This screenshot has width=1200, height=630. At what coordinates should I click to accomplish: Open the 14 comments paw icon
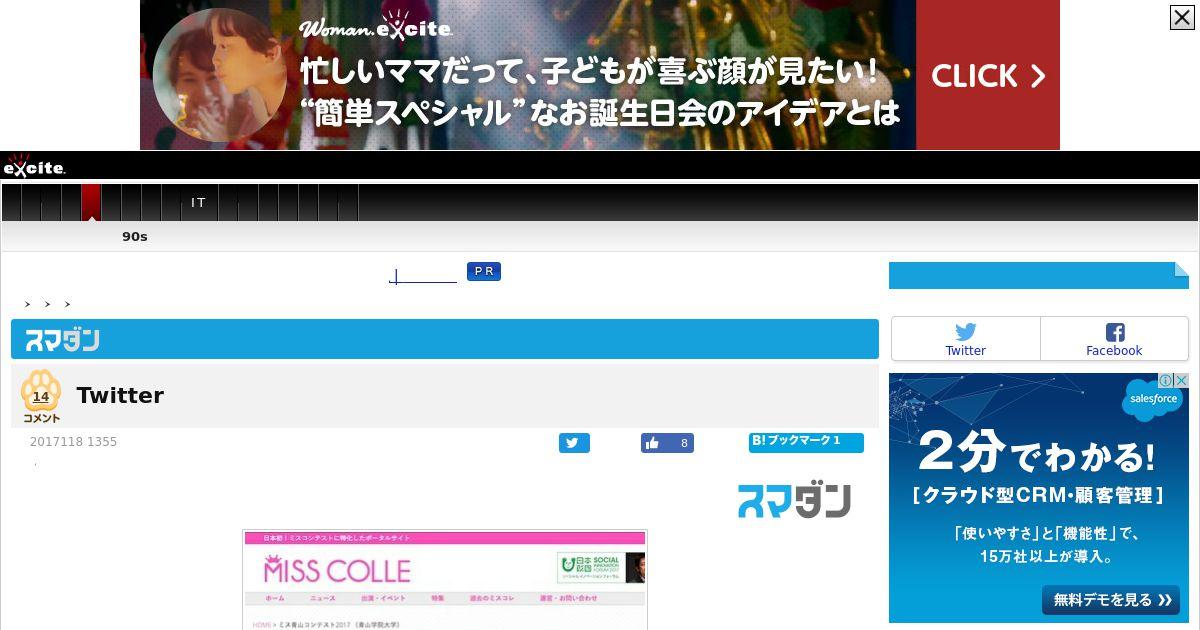(41, 396)
